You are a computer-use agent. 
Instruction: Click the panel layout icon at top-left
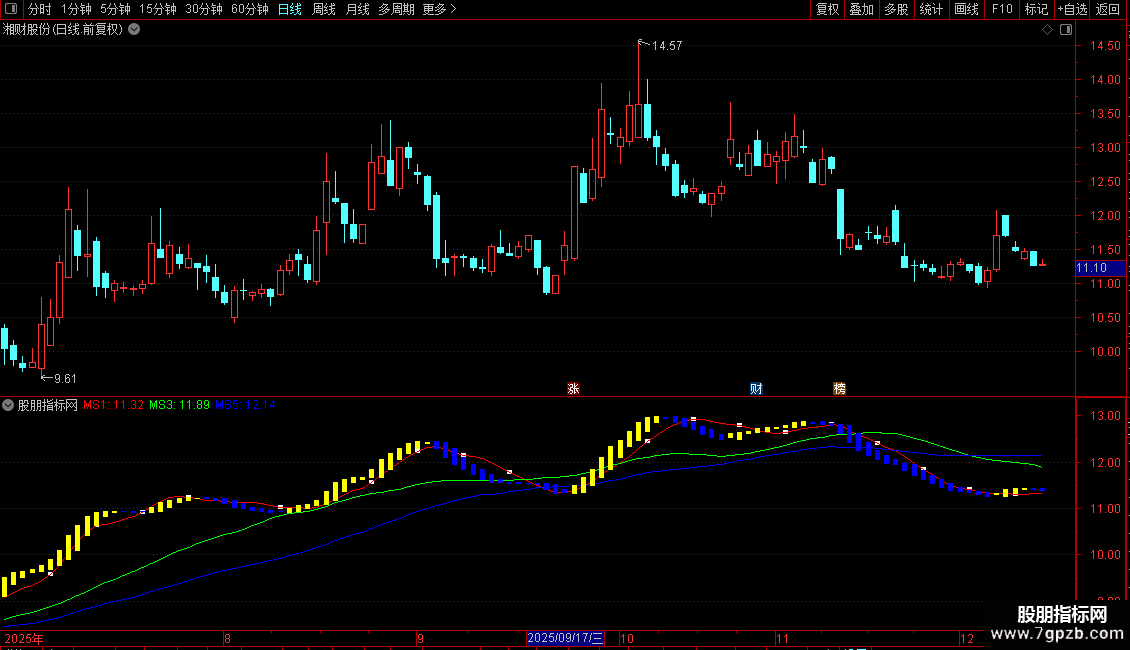(x=11, y=9)
